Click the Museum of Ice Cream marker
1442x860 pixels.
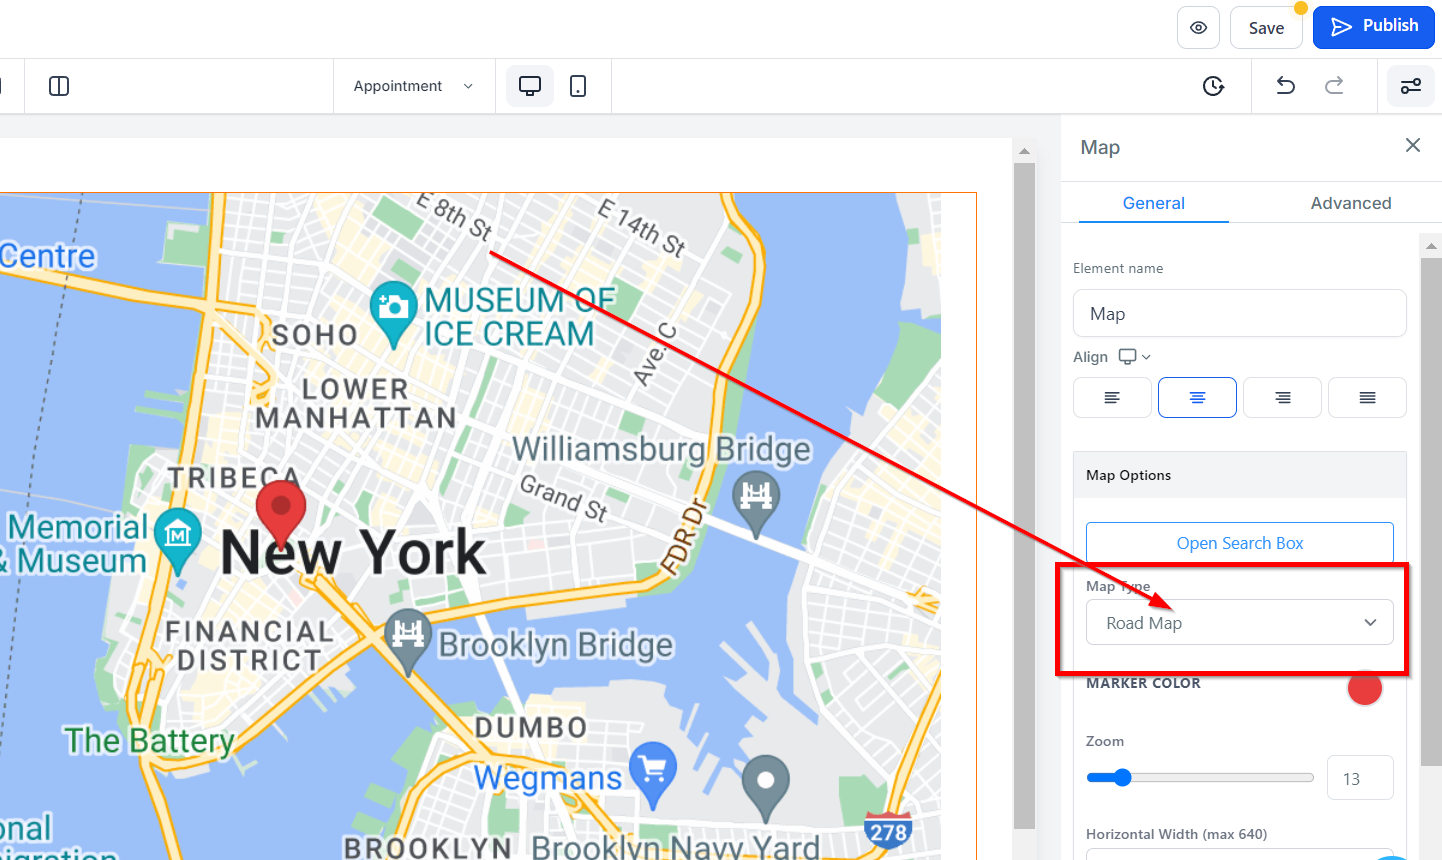click(393, 310)
